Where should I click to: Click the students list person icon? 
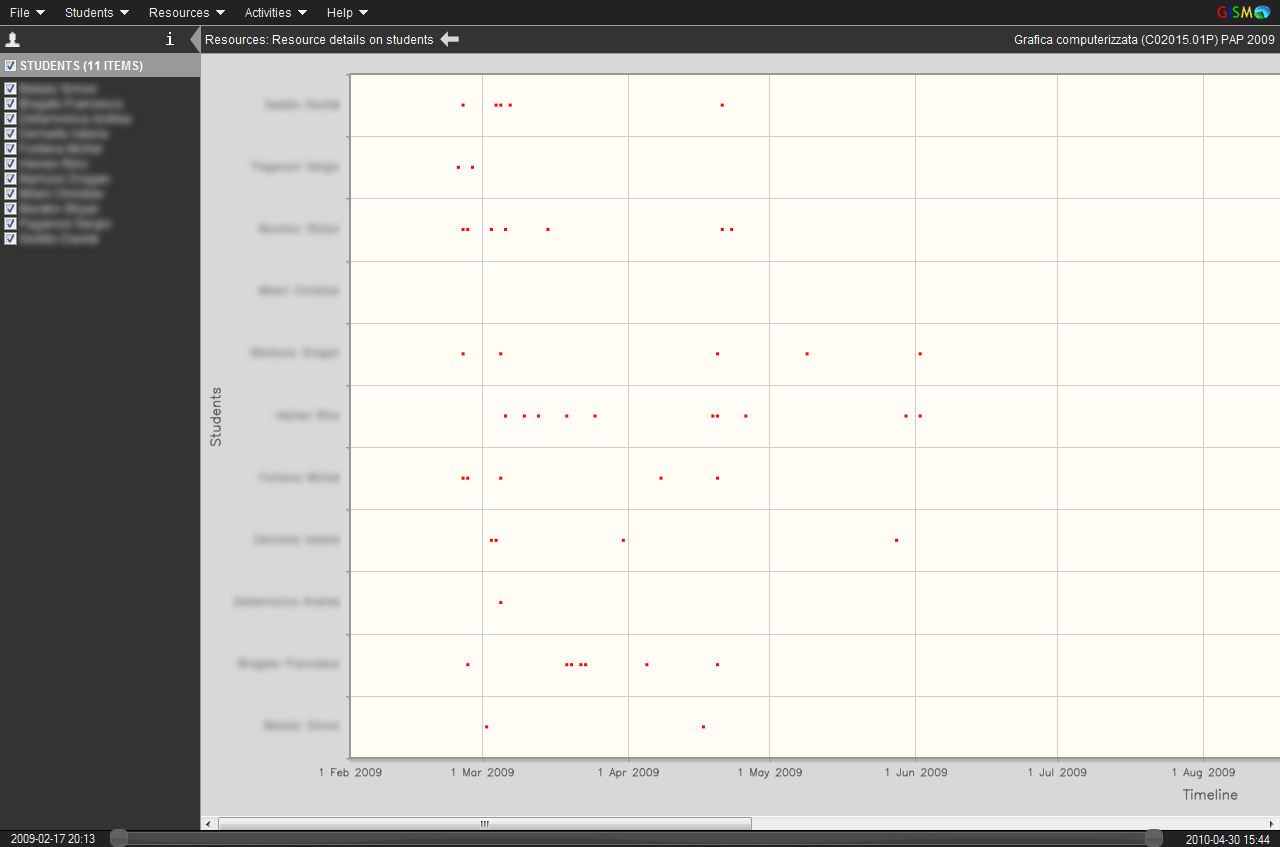pos(13,40)
